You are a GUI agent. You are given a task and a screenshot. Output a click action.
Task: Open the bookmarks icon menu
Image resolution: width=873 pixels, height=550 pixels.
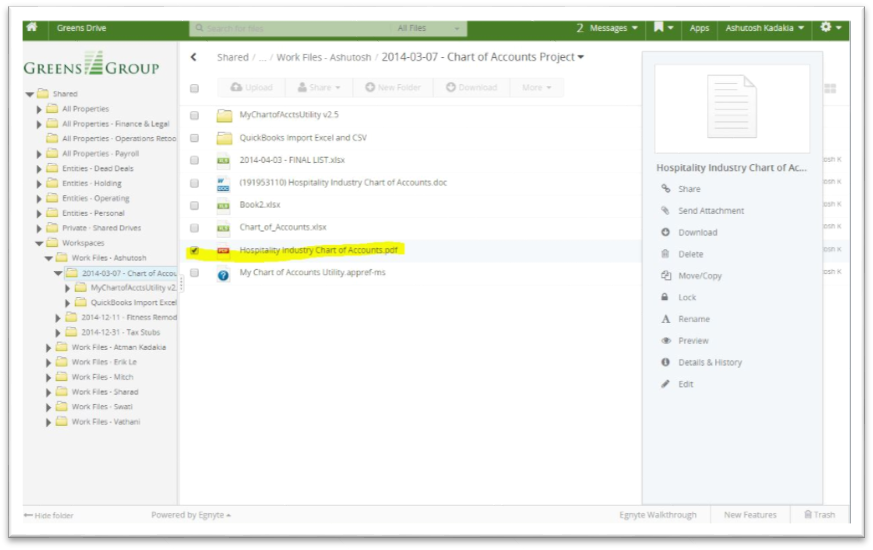pos(663,28)
